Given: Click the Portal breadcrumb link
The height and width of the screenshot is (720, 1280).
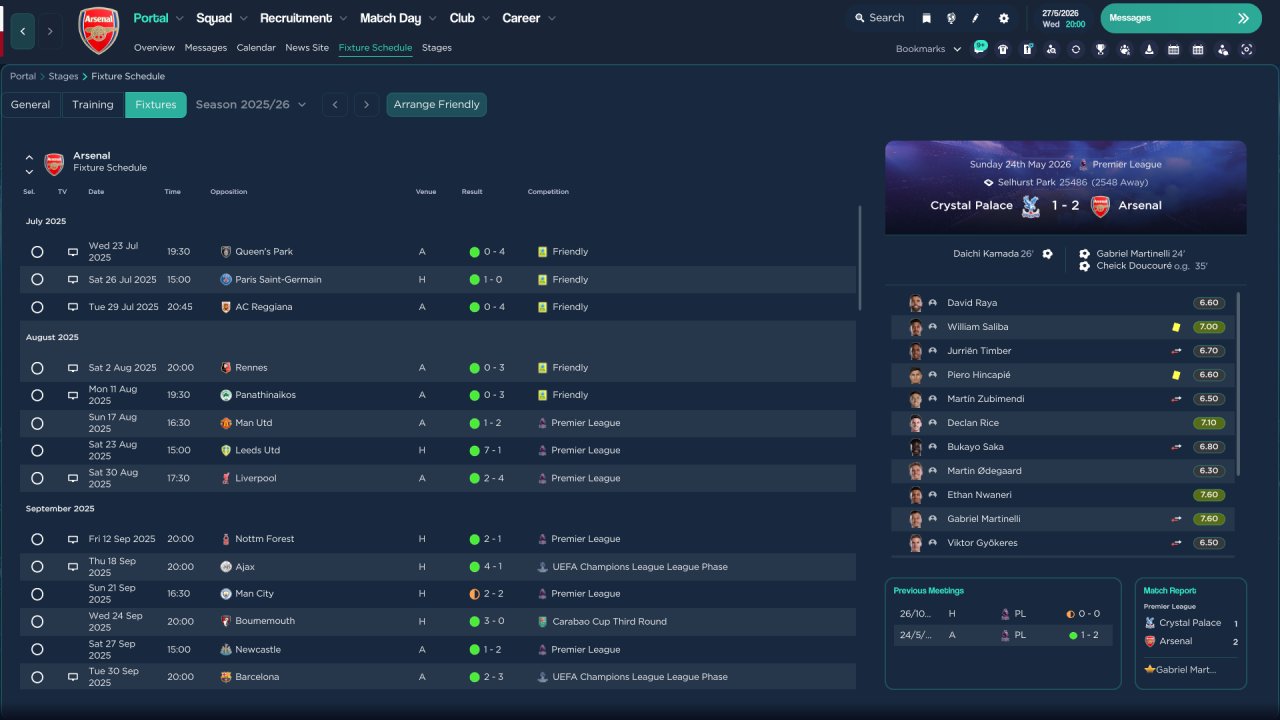Looking at the screenshot, I should pyautogui.click(x=23, y=76).
